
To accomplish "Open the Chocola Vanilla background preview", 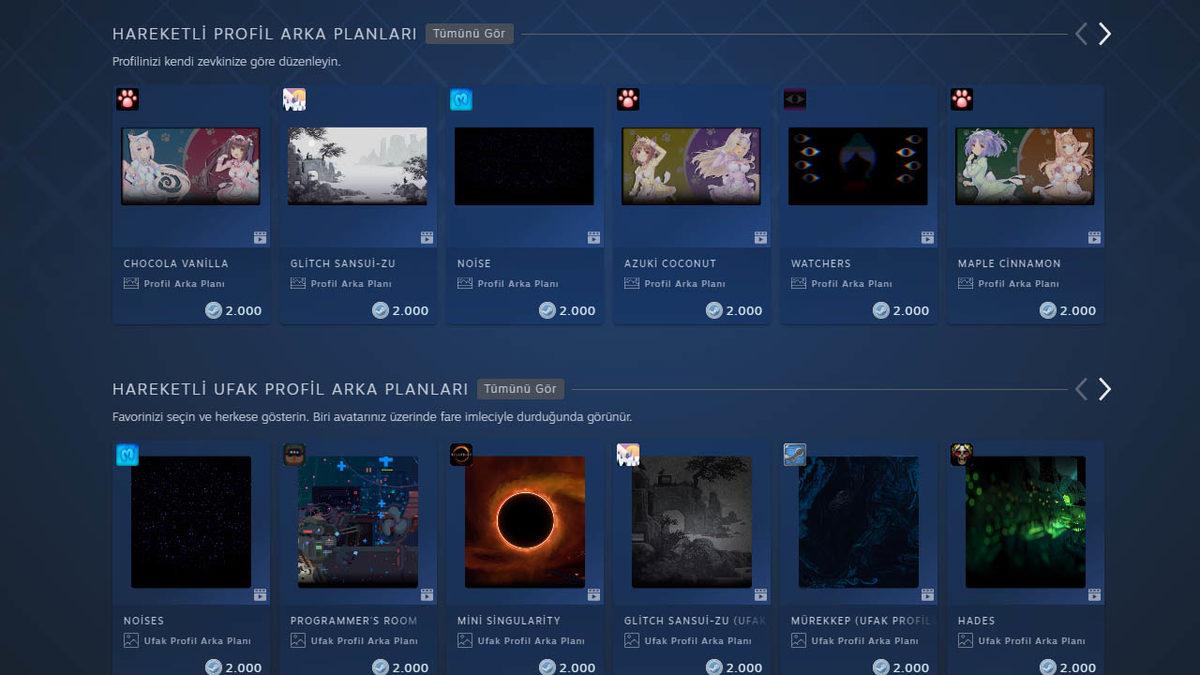I will 190,165.
